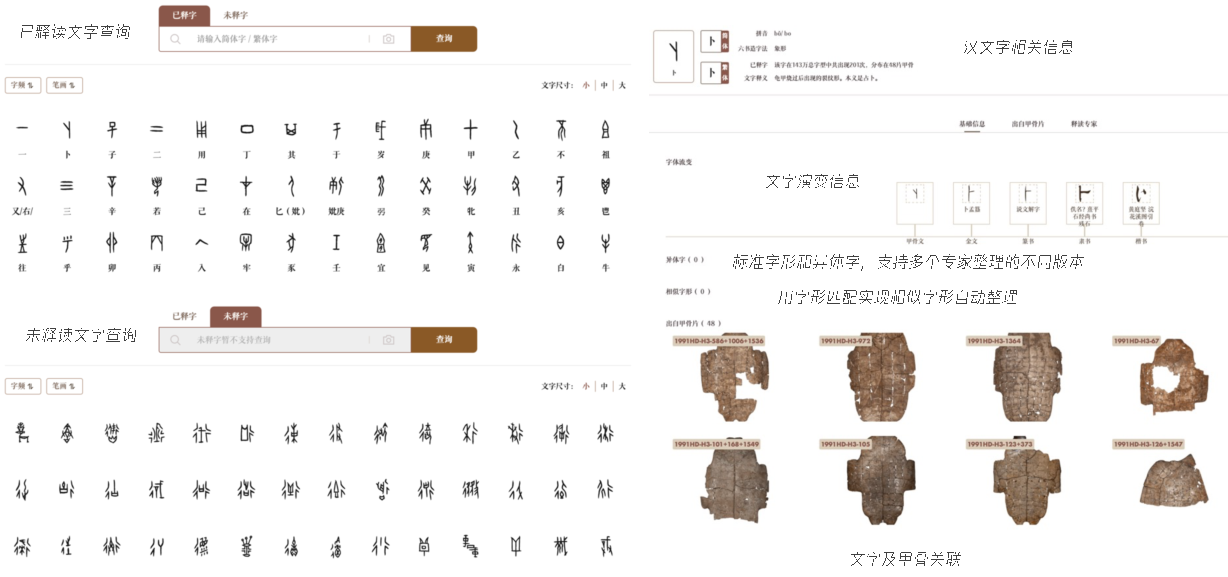Set text size to 大 in the 未释字 panel
The width and height of the screenshot is (1228, 577).
621,386
